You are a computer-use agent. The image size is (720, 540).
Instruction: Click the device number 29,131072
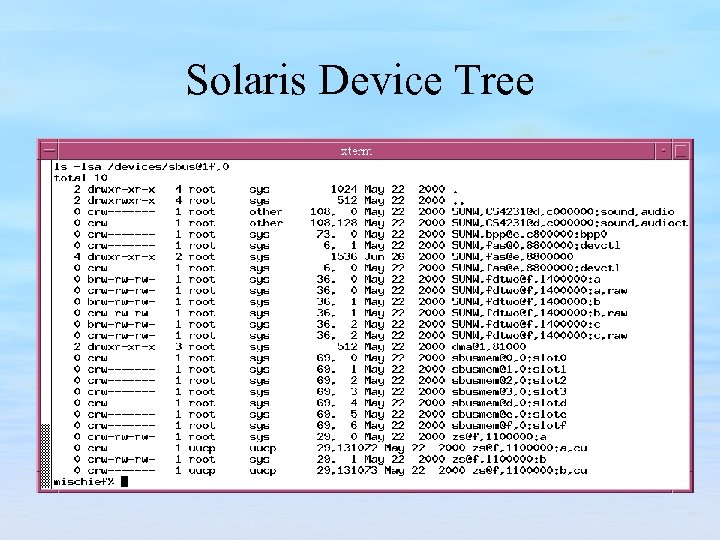coord(347,448)
